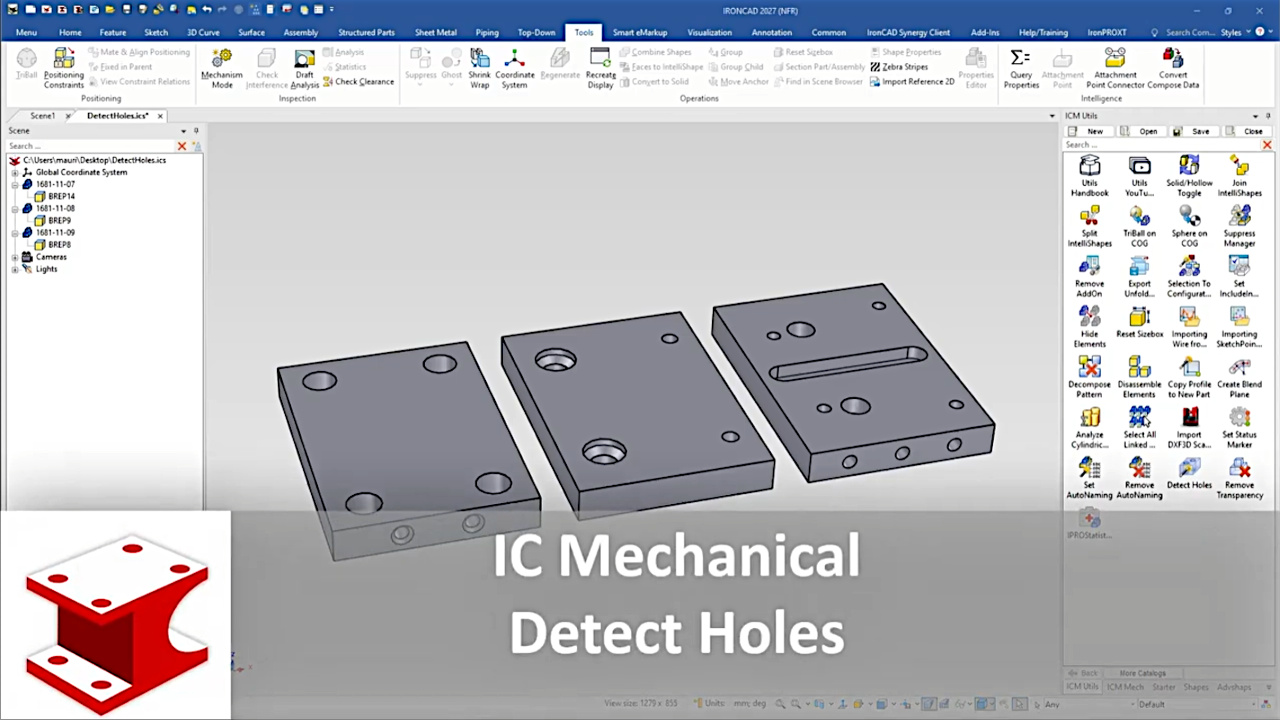Toggle Zebra Stripes display

[899, 67]
